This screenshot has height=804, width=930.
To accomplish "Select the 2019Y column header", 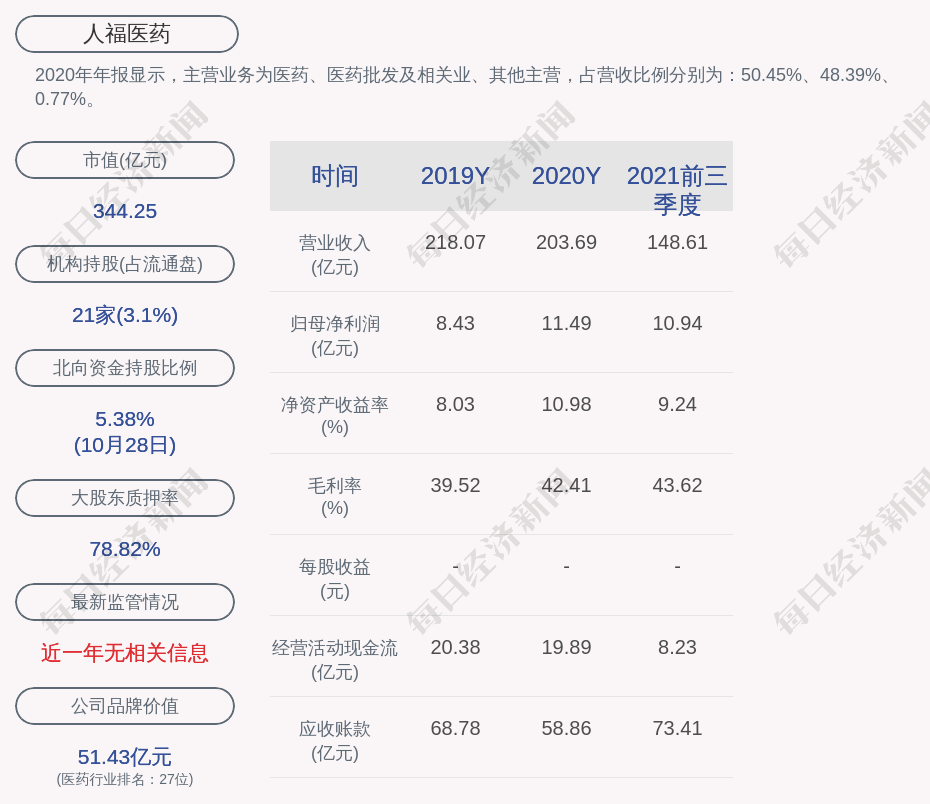I will [x=455, y=176].
